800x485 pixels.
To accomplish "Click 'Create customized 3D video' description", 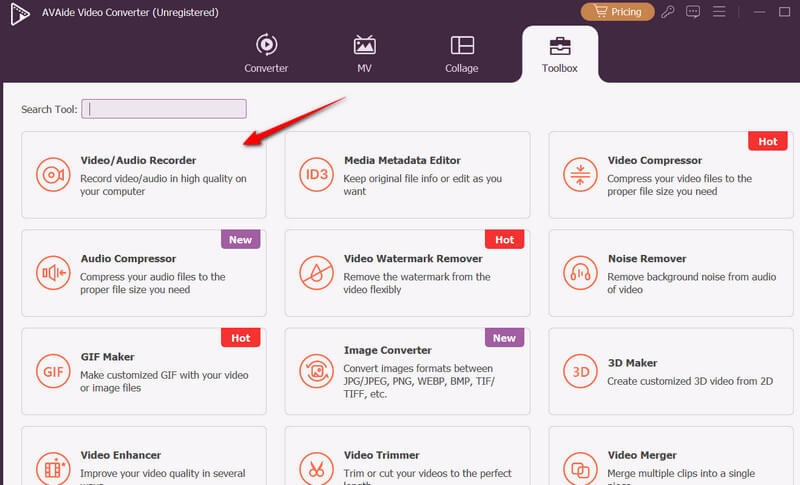I will click(x=690, y=381).
